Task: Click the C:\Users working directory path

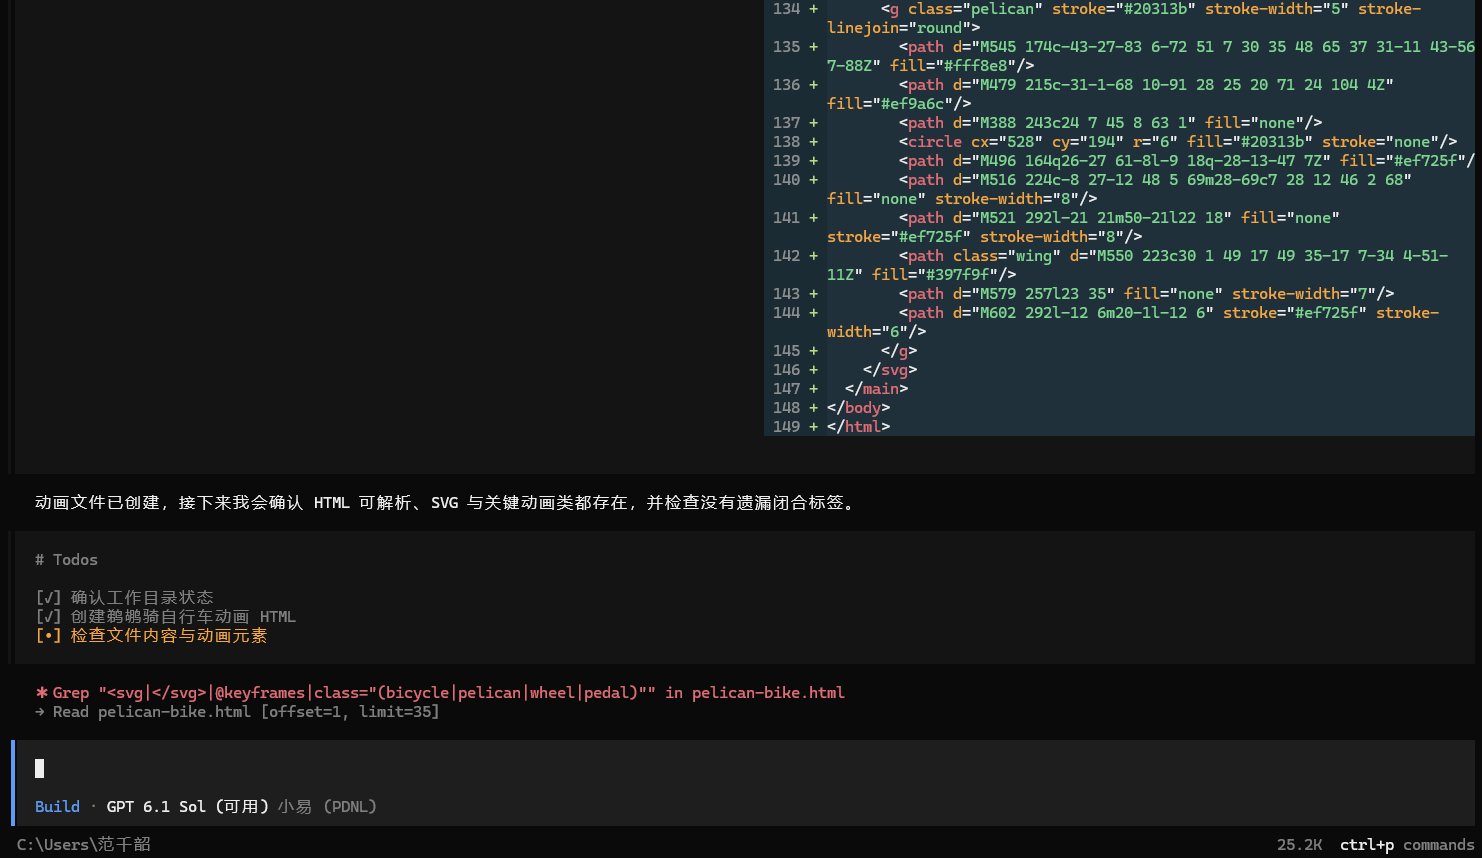Action: coord(83,844)
